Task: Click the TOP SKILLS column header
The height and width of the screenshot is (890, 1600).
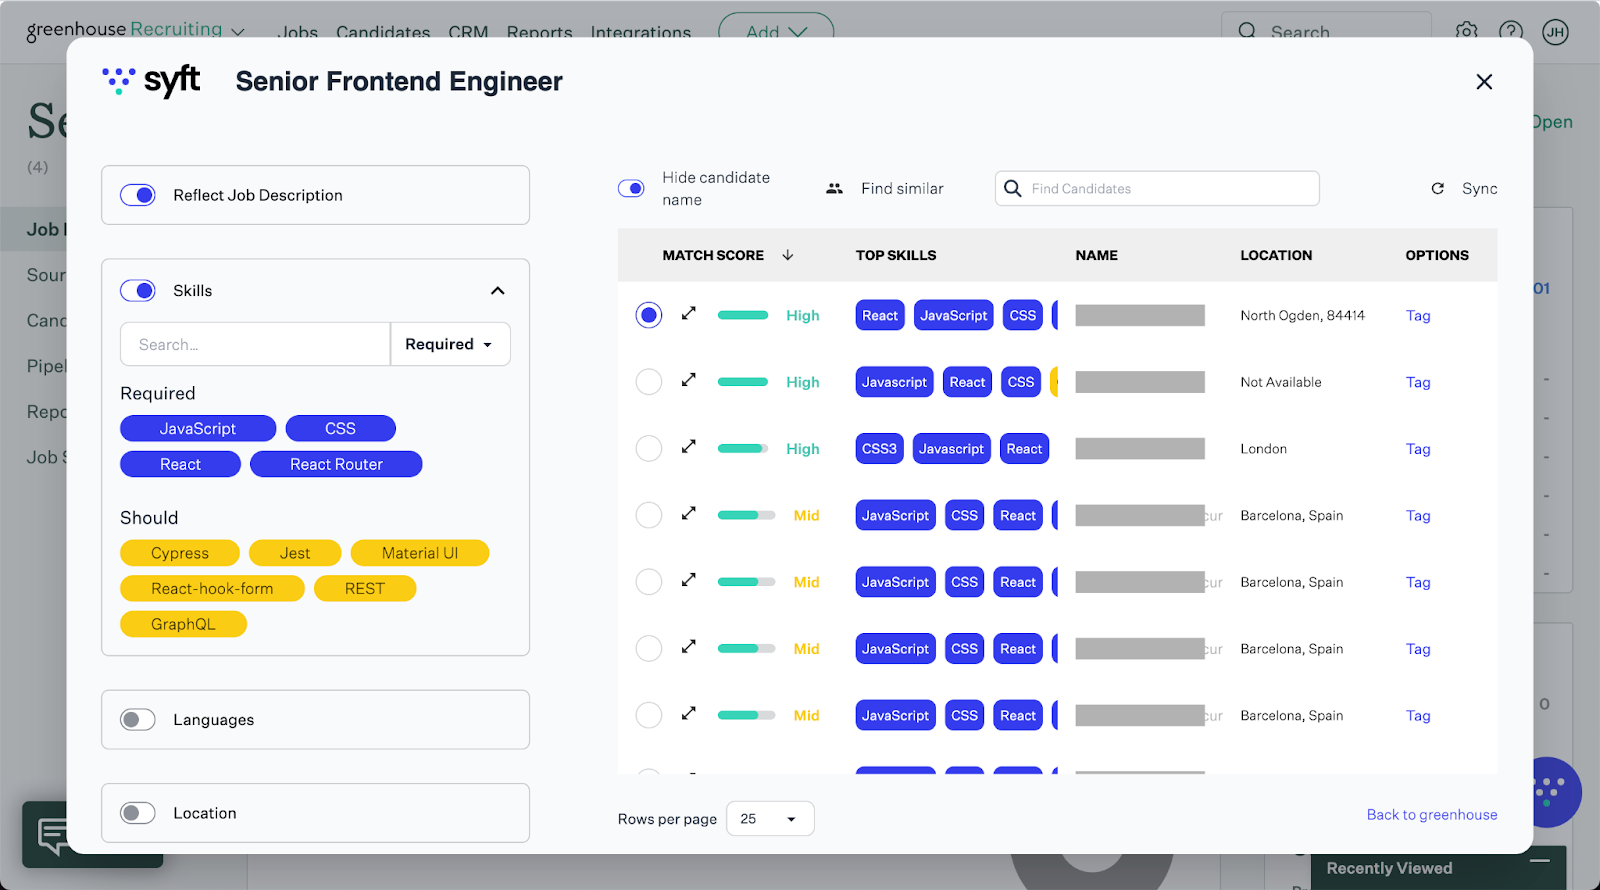Action: pos(896,255)
